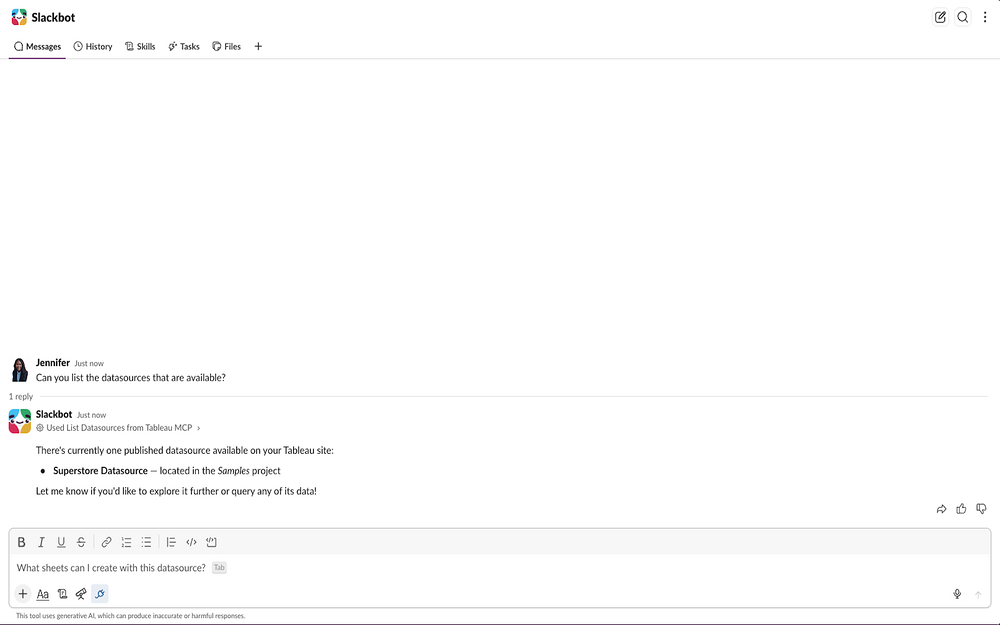The width and height of the screenshot is (1000, 625).
Task: Open the three-dot more options menu
Action: pyautogui.click(x=985, y=17)
